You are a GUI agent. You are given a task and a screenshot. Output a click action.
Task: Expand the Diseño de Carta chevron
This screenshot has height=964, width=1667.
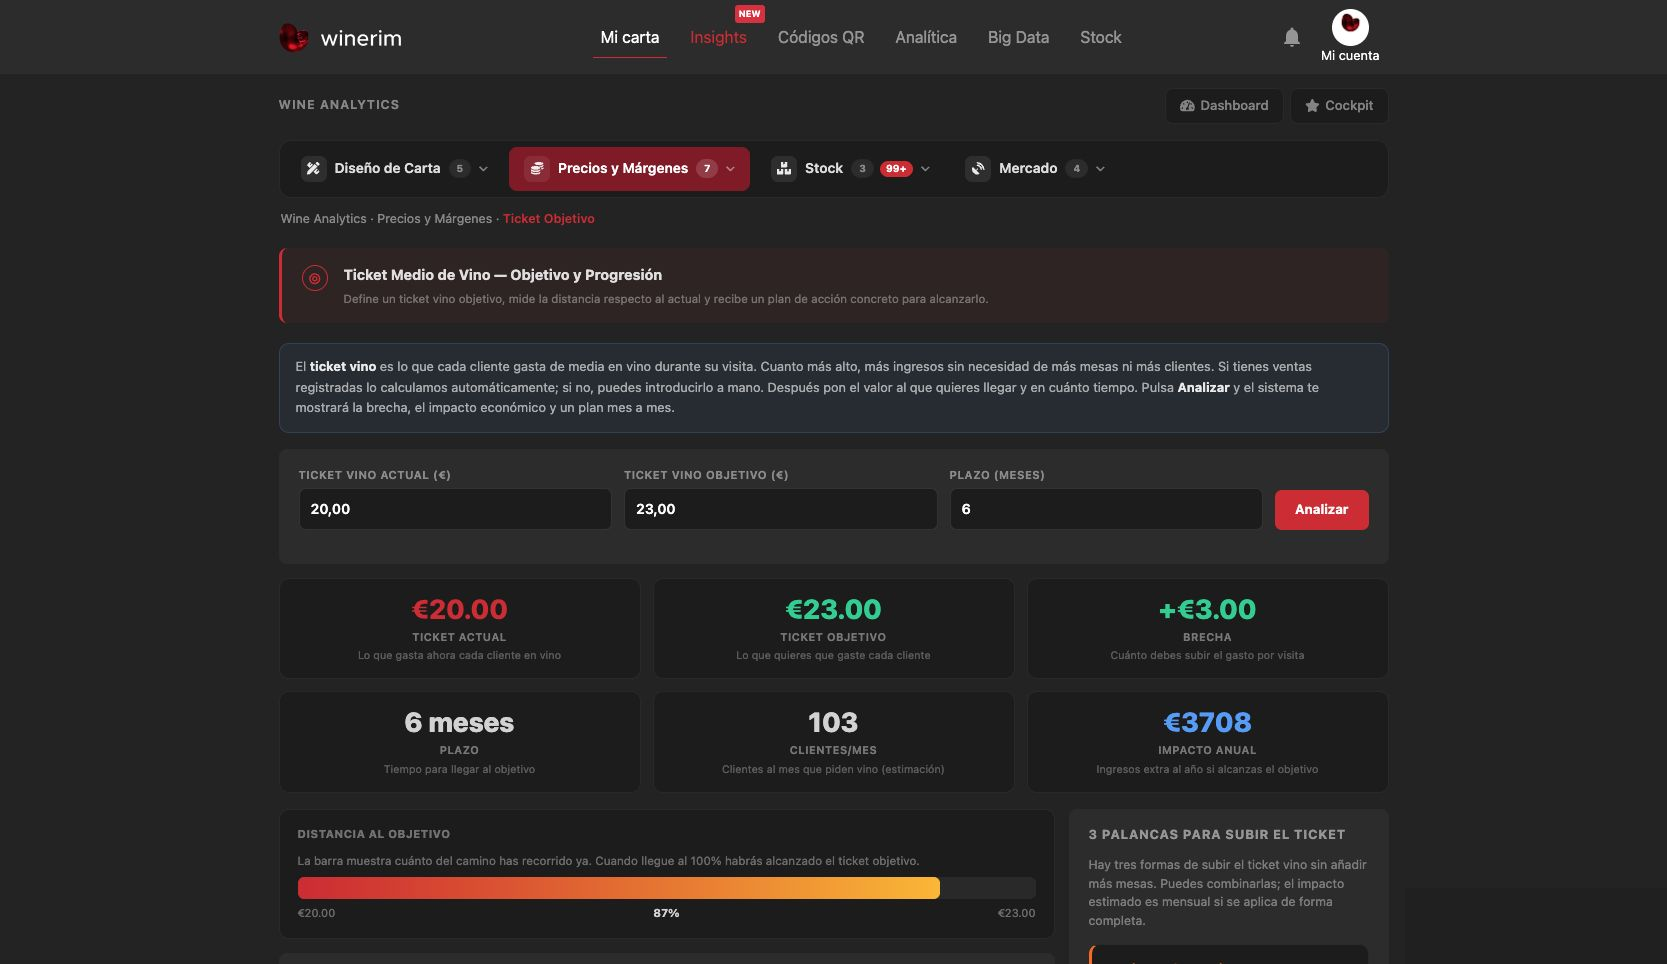pyautogui.click(x=484, y=169)
